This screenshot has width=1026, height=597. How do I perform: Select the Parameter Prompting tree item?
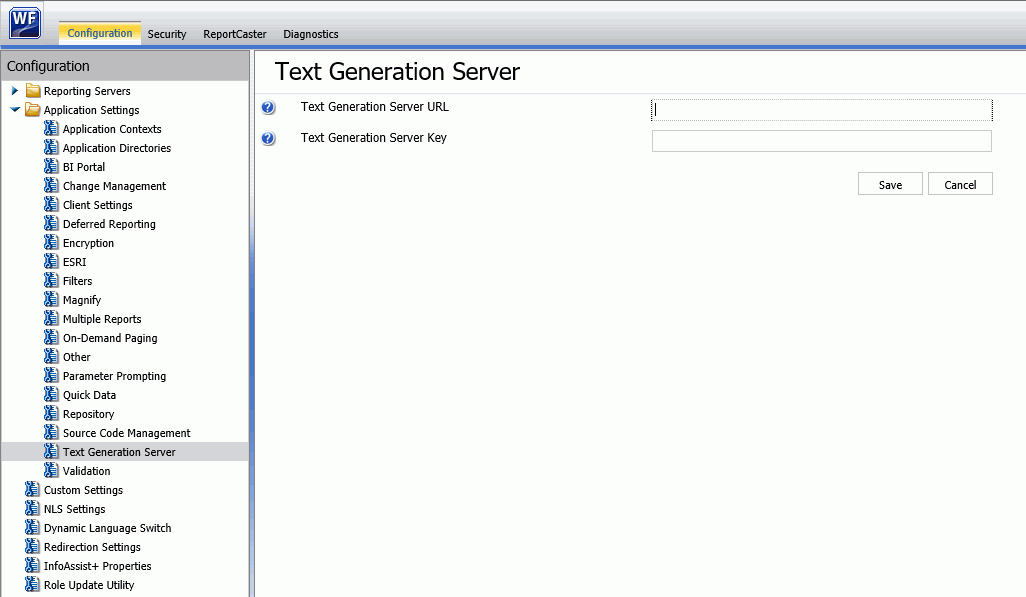pos(115,376)
